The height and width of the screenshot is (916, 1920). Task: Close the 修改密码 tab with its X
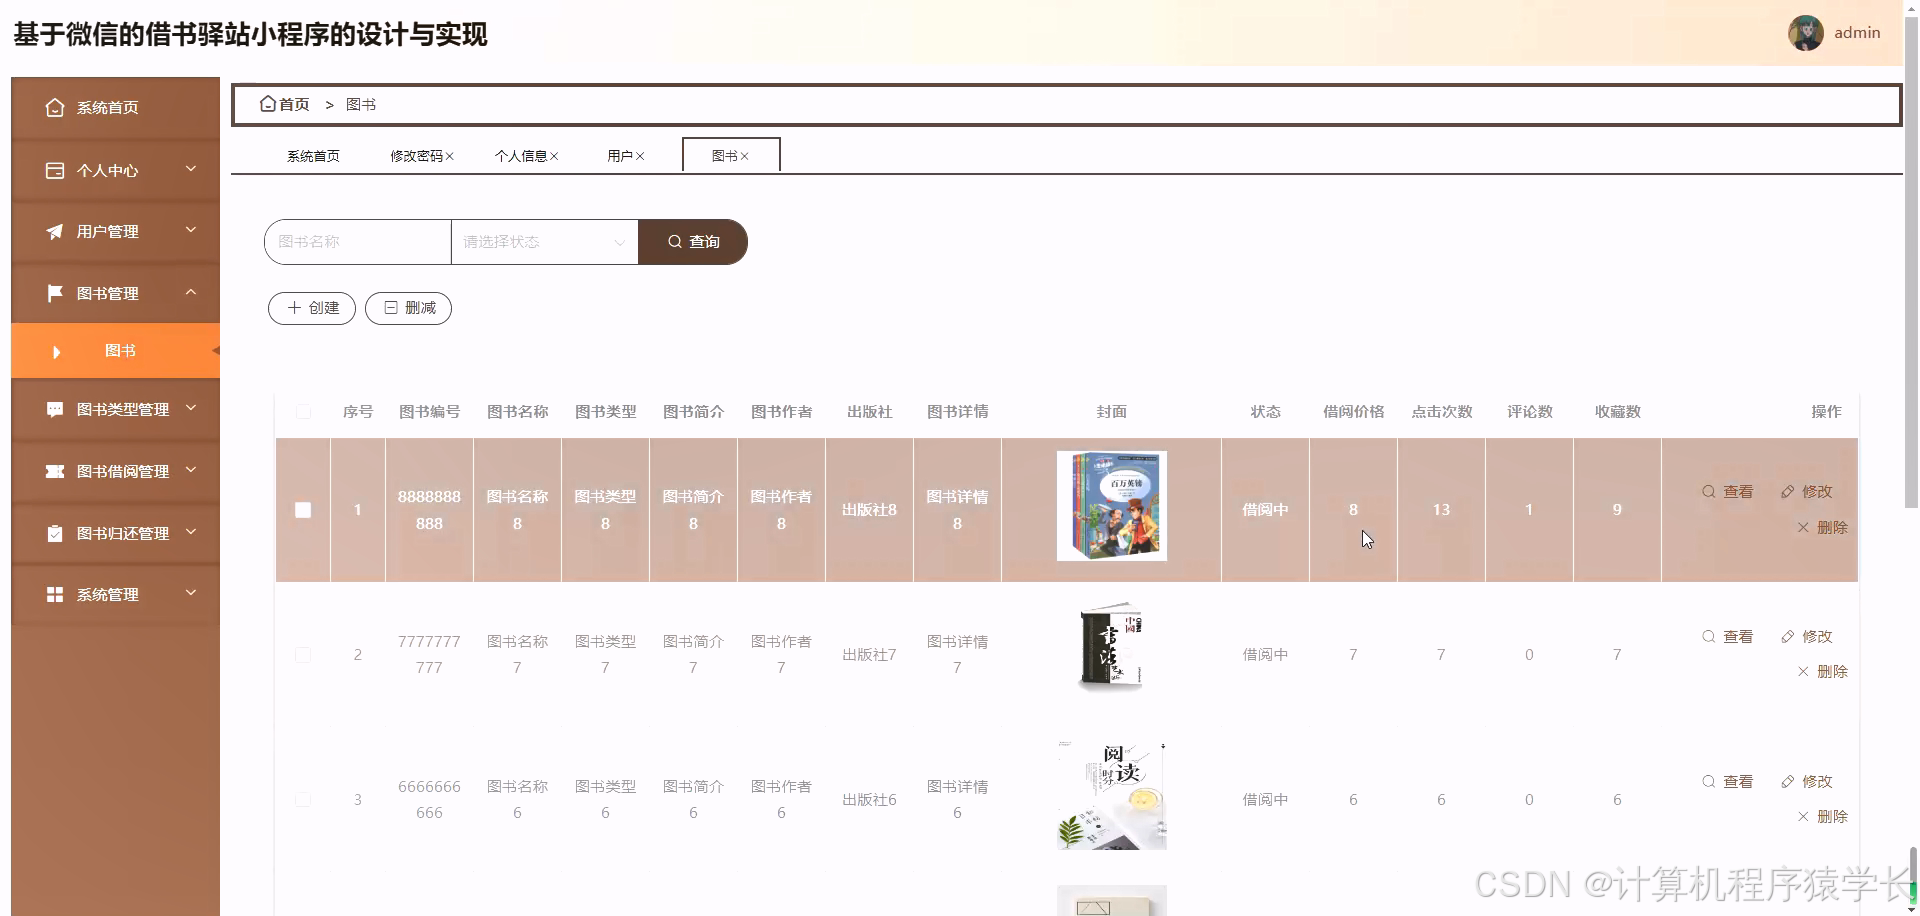(450, 156)
